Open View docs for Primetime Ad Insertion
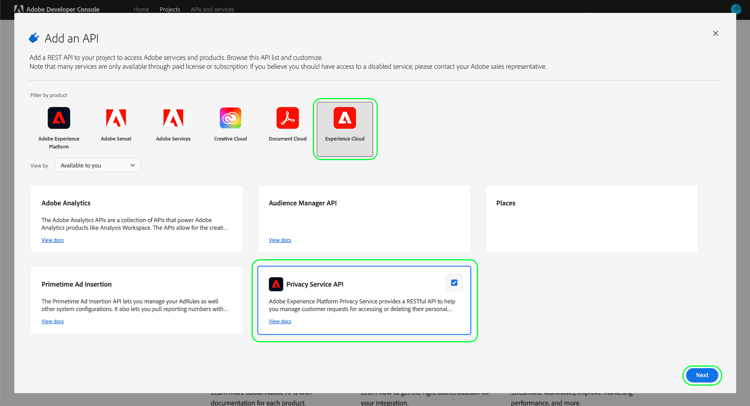The image size is (750, 406). (x=53, y=321)
